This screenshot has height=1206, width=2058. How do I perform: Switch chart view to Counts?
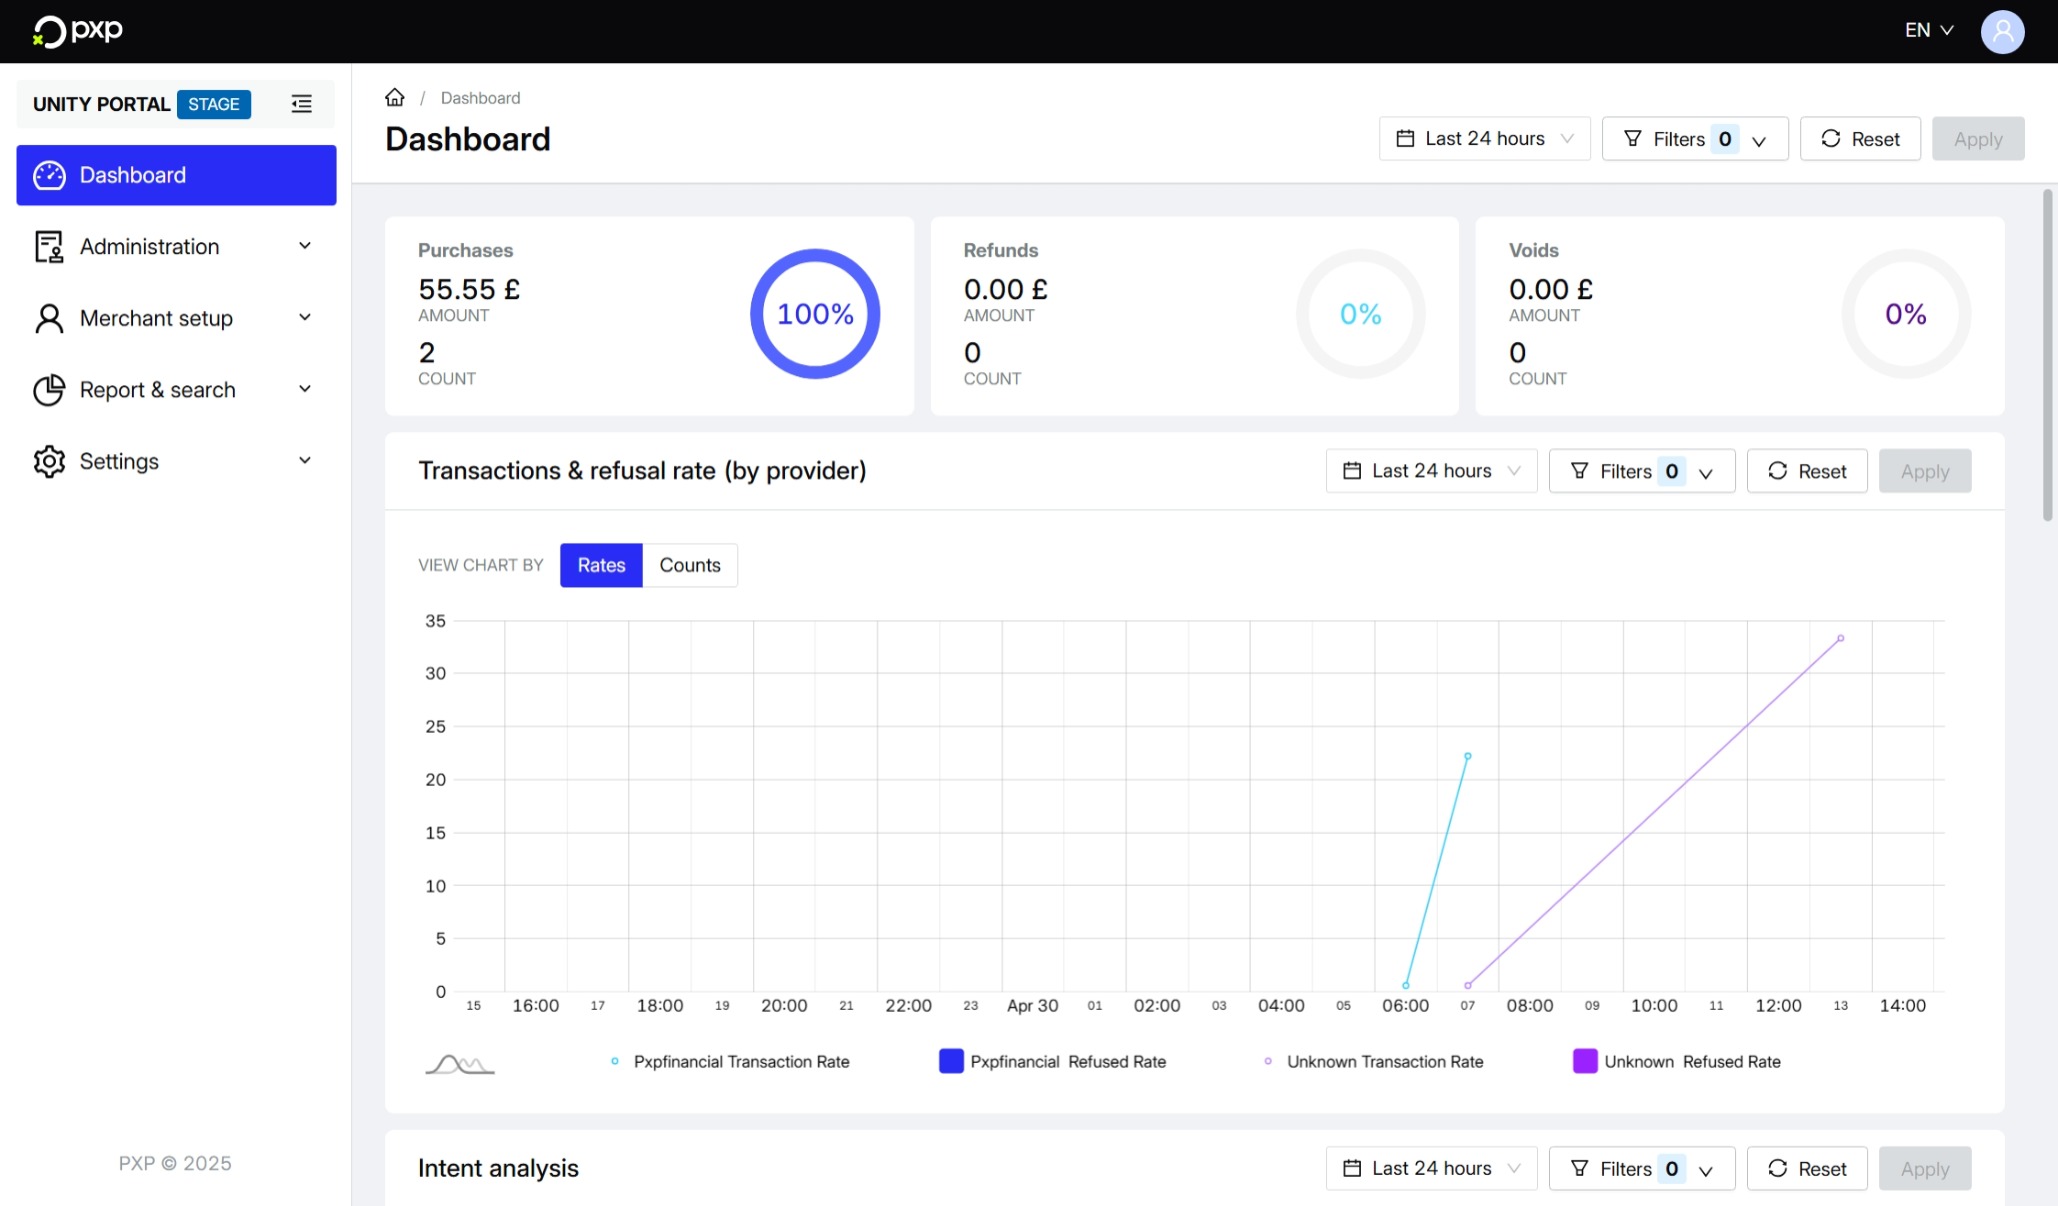tap(689, 565)
